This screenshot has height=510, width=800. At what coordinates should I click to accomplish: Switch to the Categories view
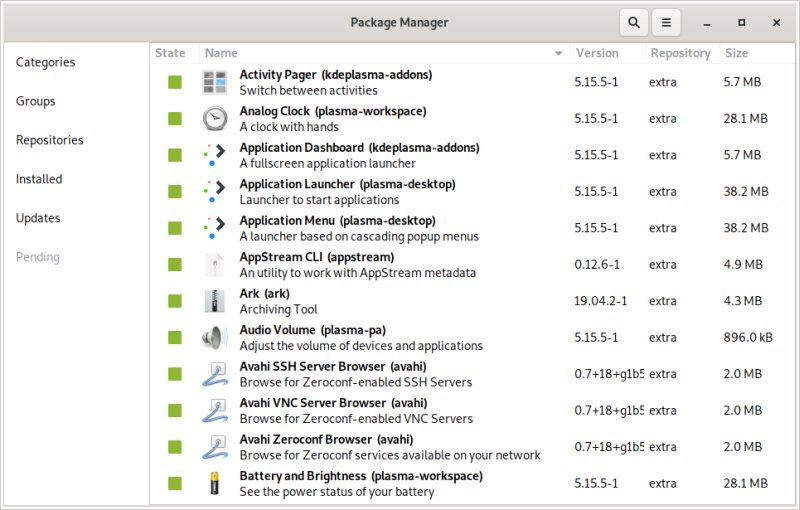pos(46,62)
